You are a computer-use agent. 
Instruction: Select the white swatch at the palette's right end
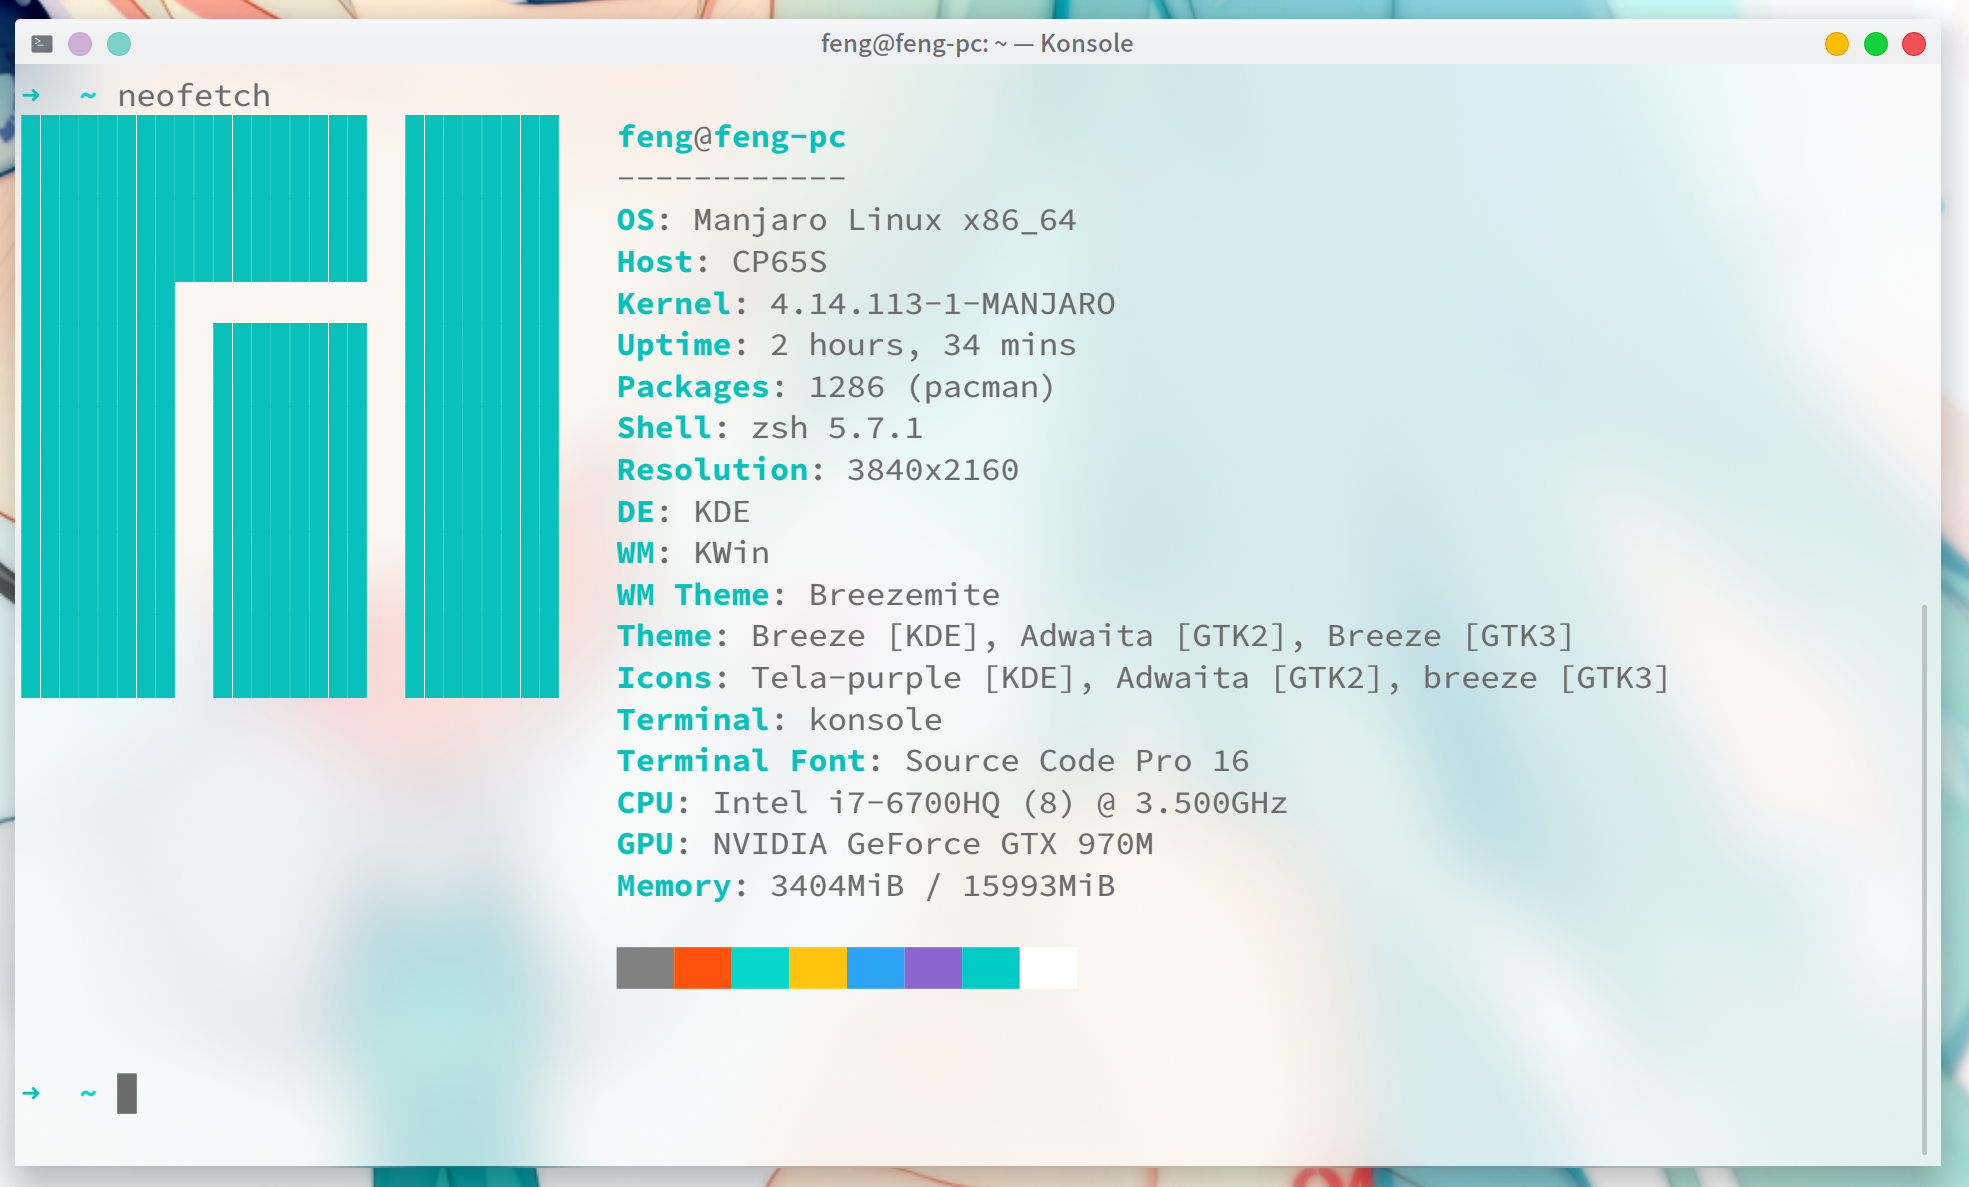click(1048, 967)
